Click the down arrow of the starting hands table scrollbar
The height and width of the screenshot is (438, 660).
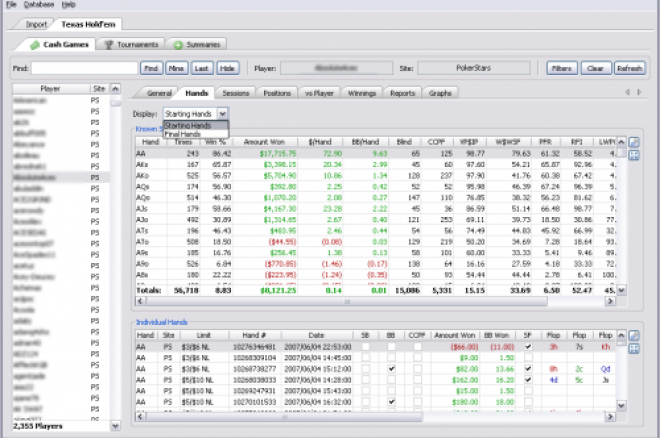click(x=621, y=290)
